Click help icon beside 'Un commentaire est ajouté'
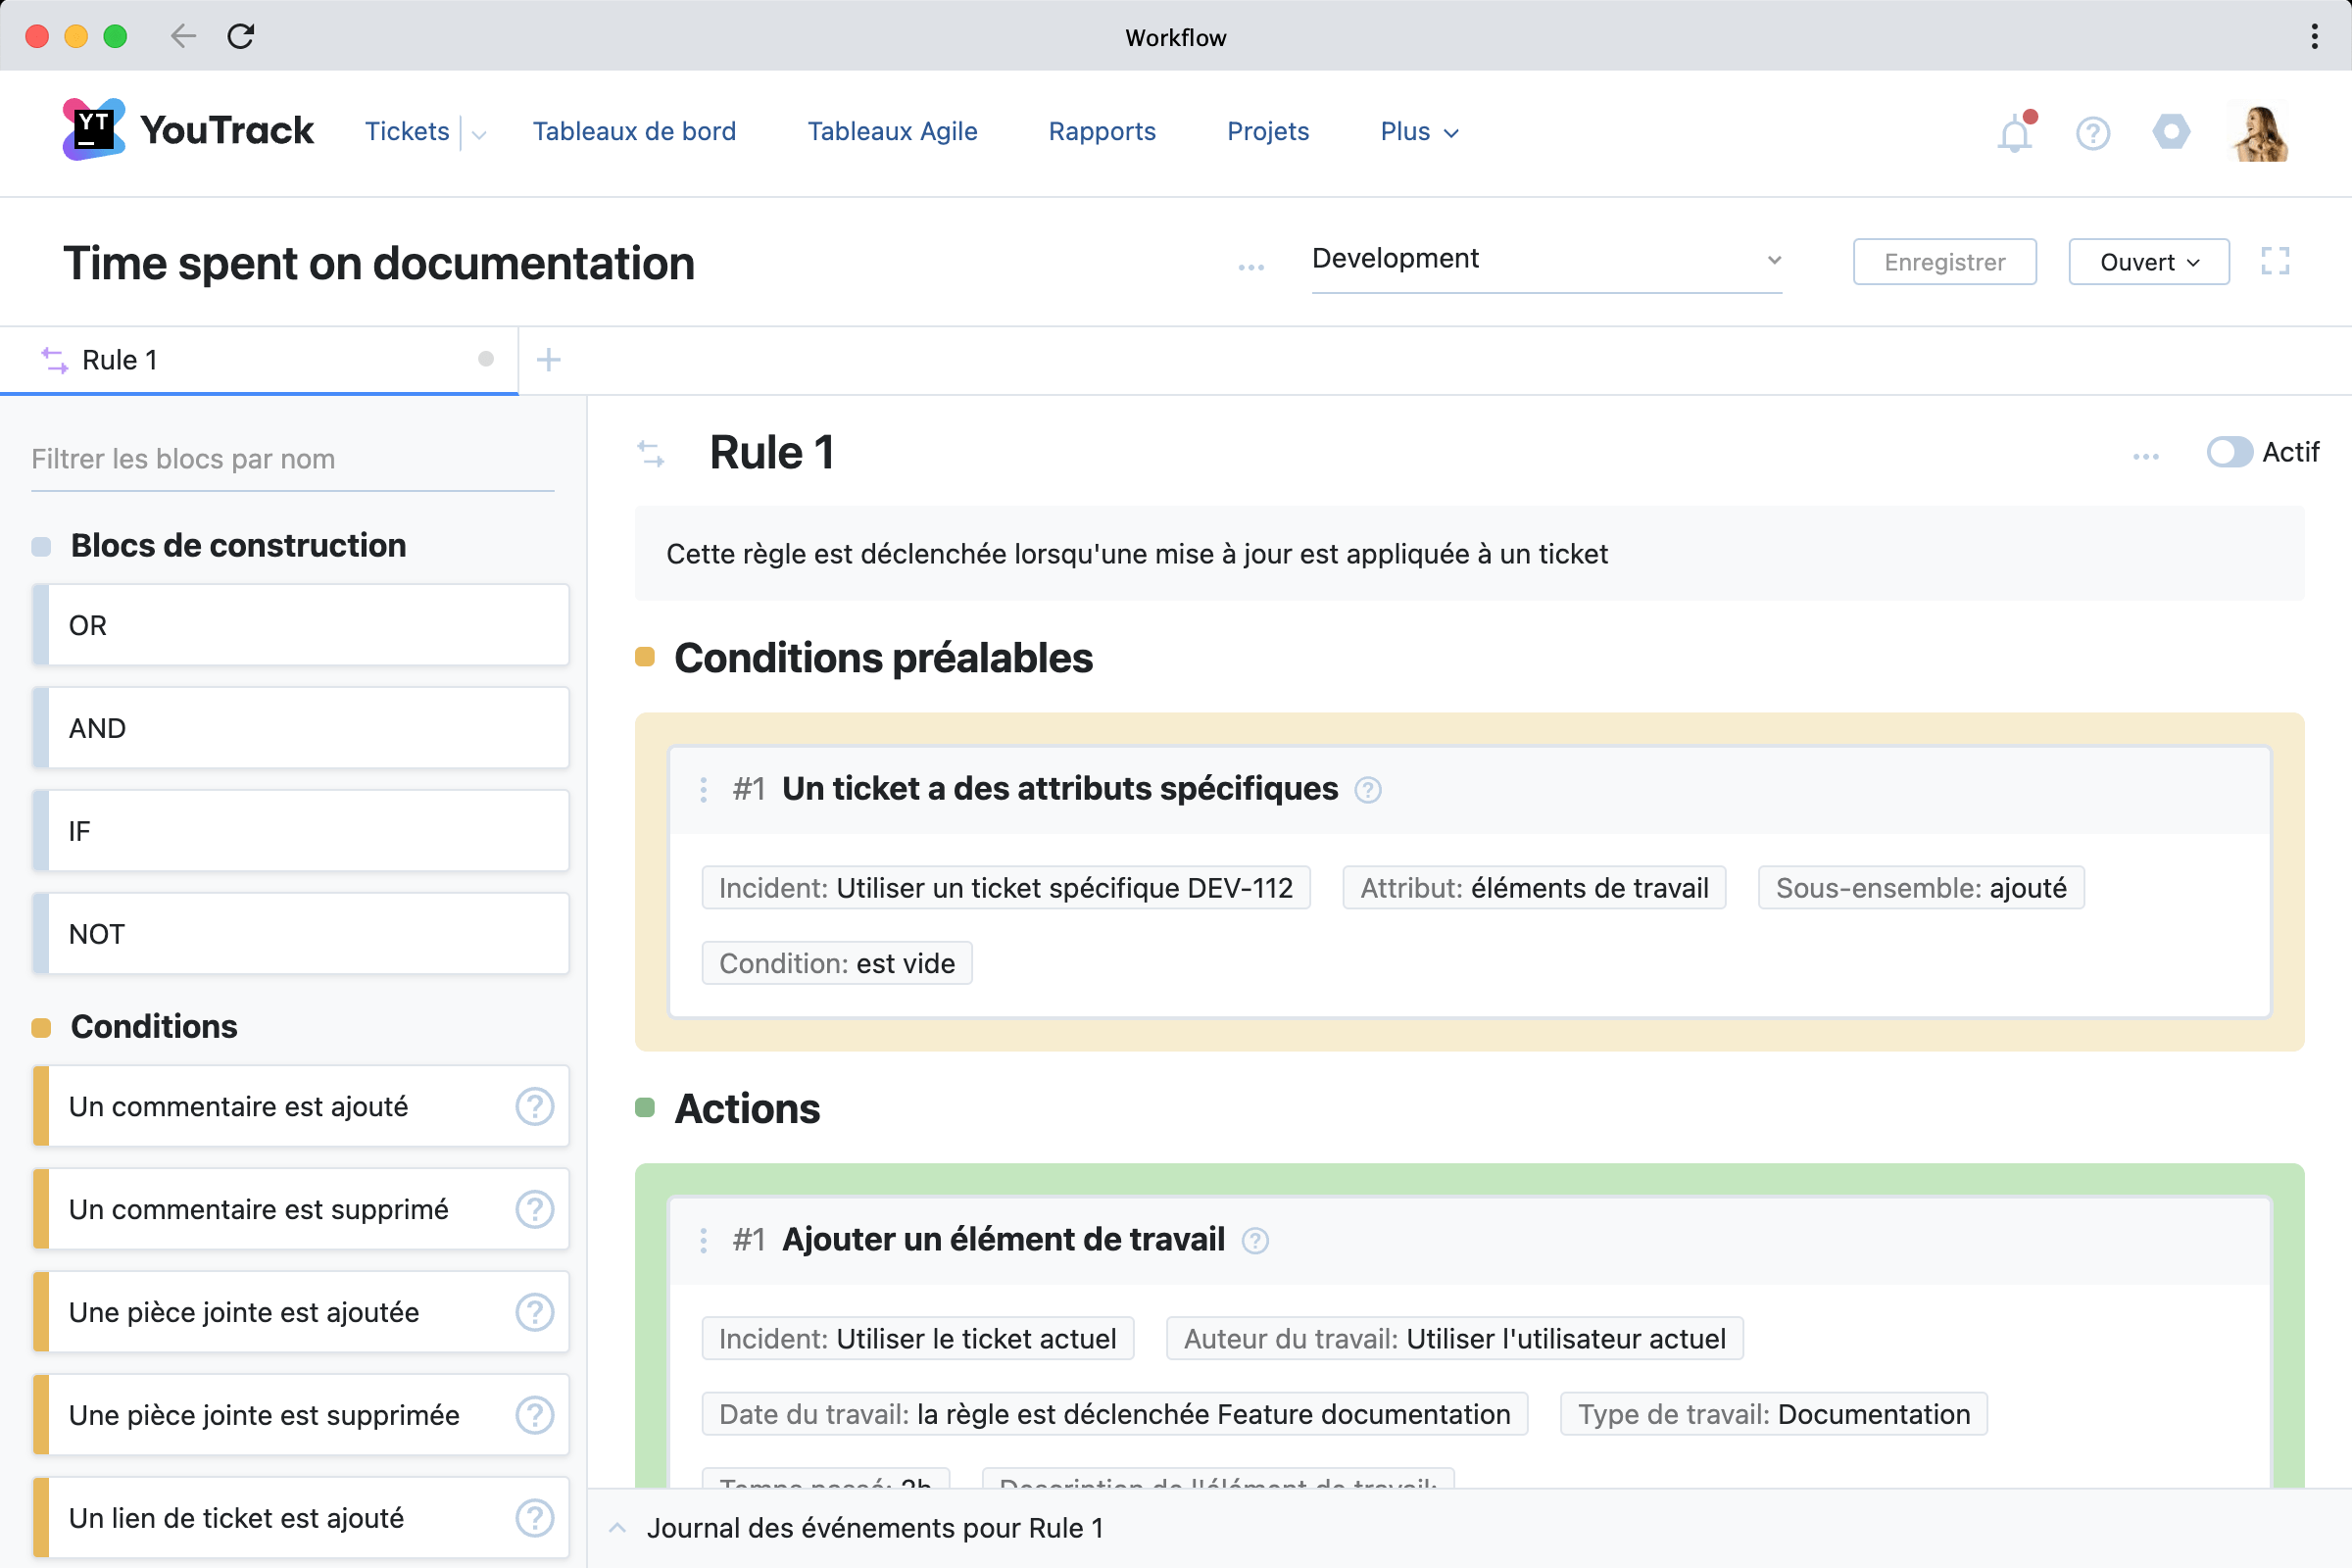 pyautogui.click(x=534, y=1106)
